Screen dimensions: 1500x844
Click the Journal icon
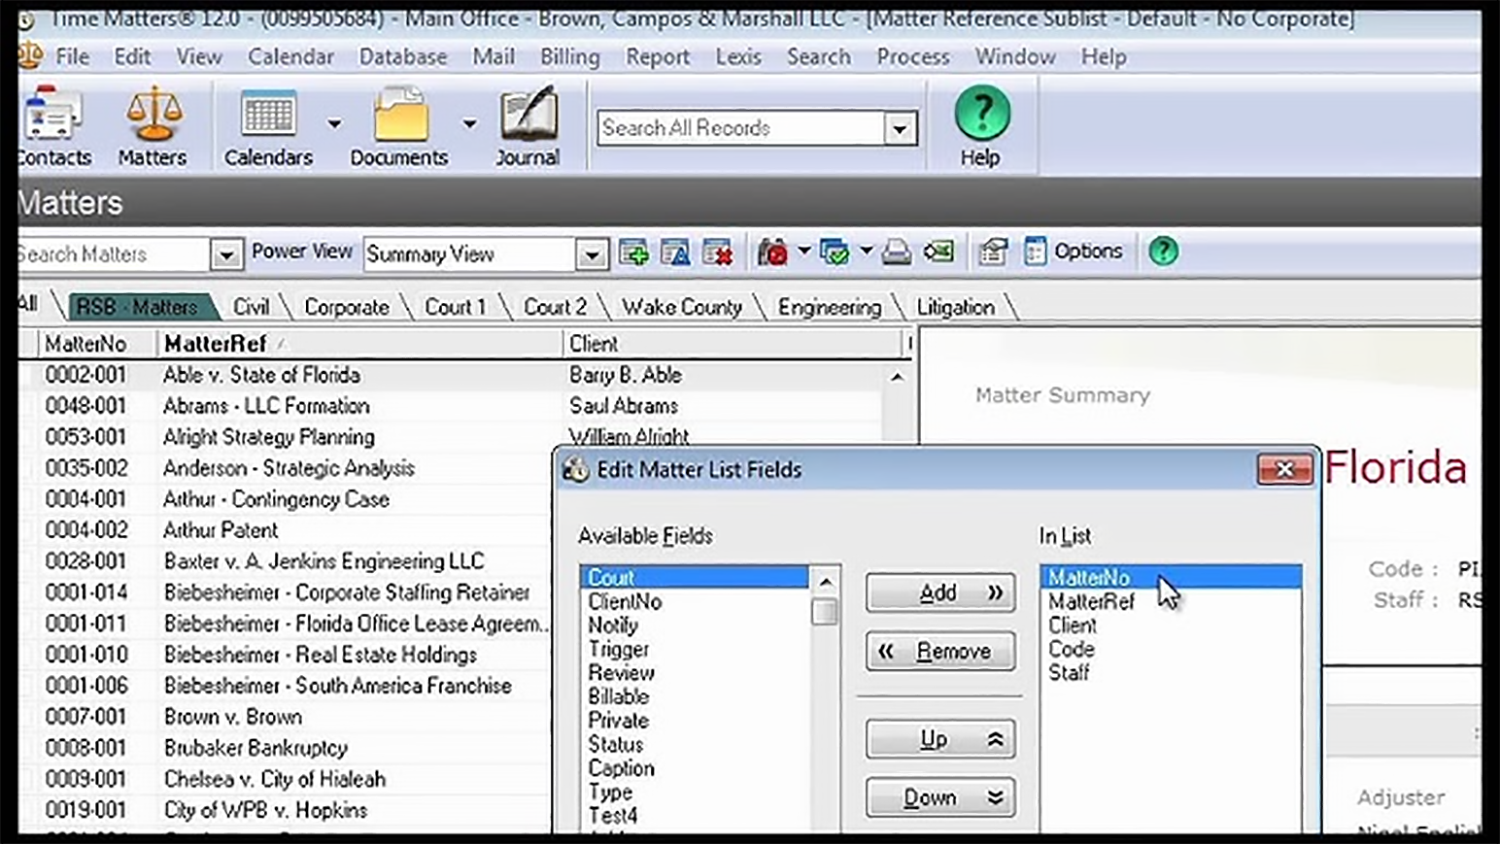pyautogui.click(x=528, y=116)
